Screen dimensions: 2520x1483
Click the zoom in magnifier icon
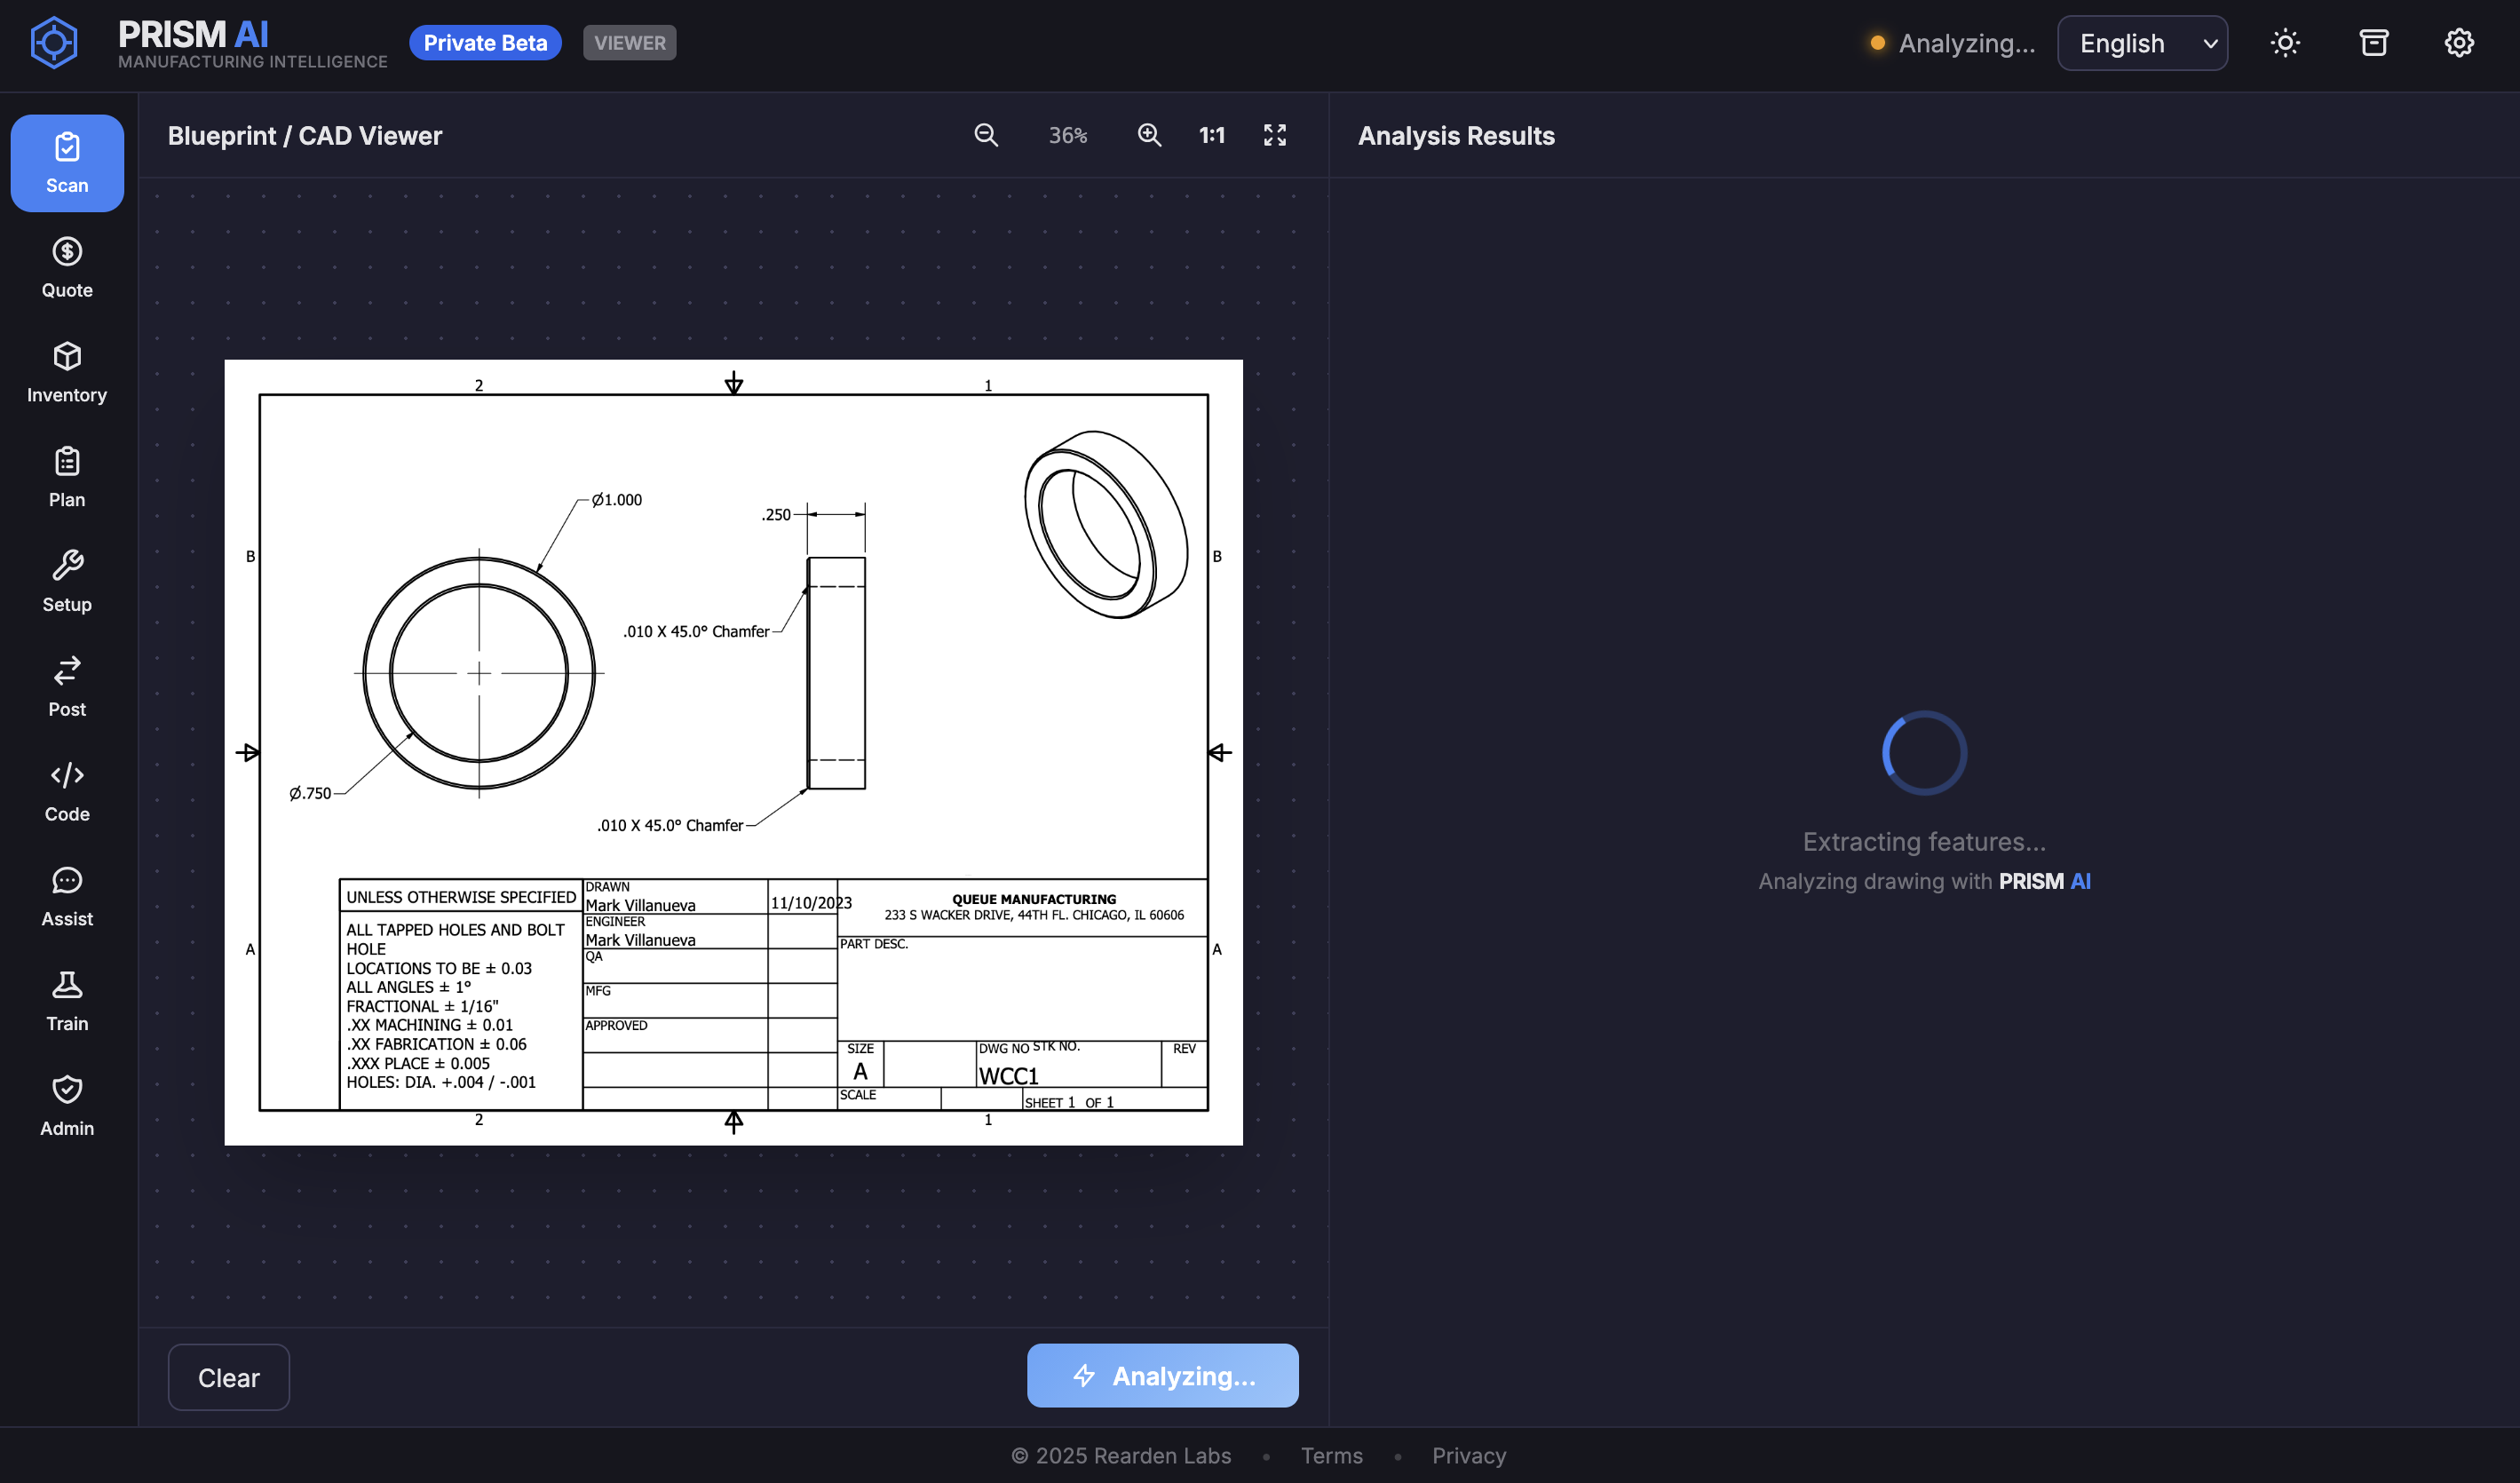[x=1149, y=135]
